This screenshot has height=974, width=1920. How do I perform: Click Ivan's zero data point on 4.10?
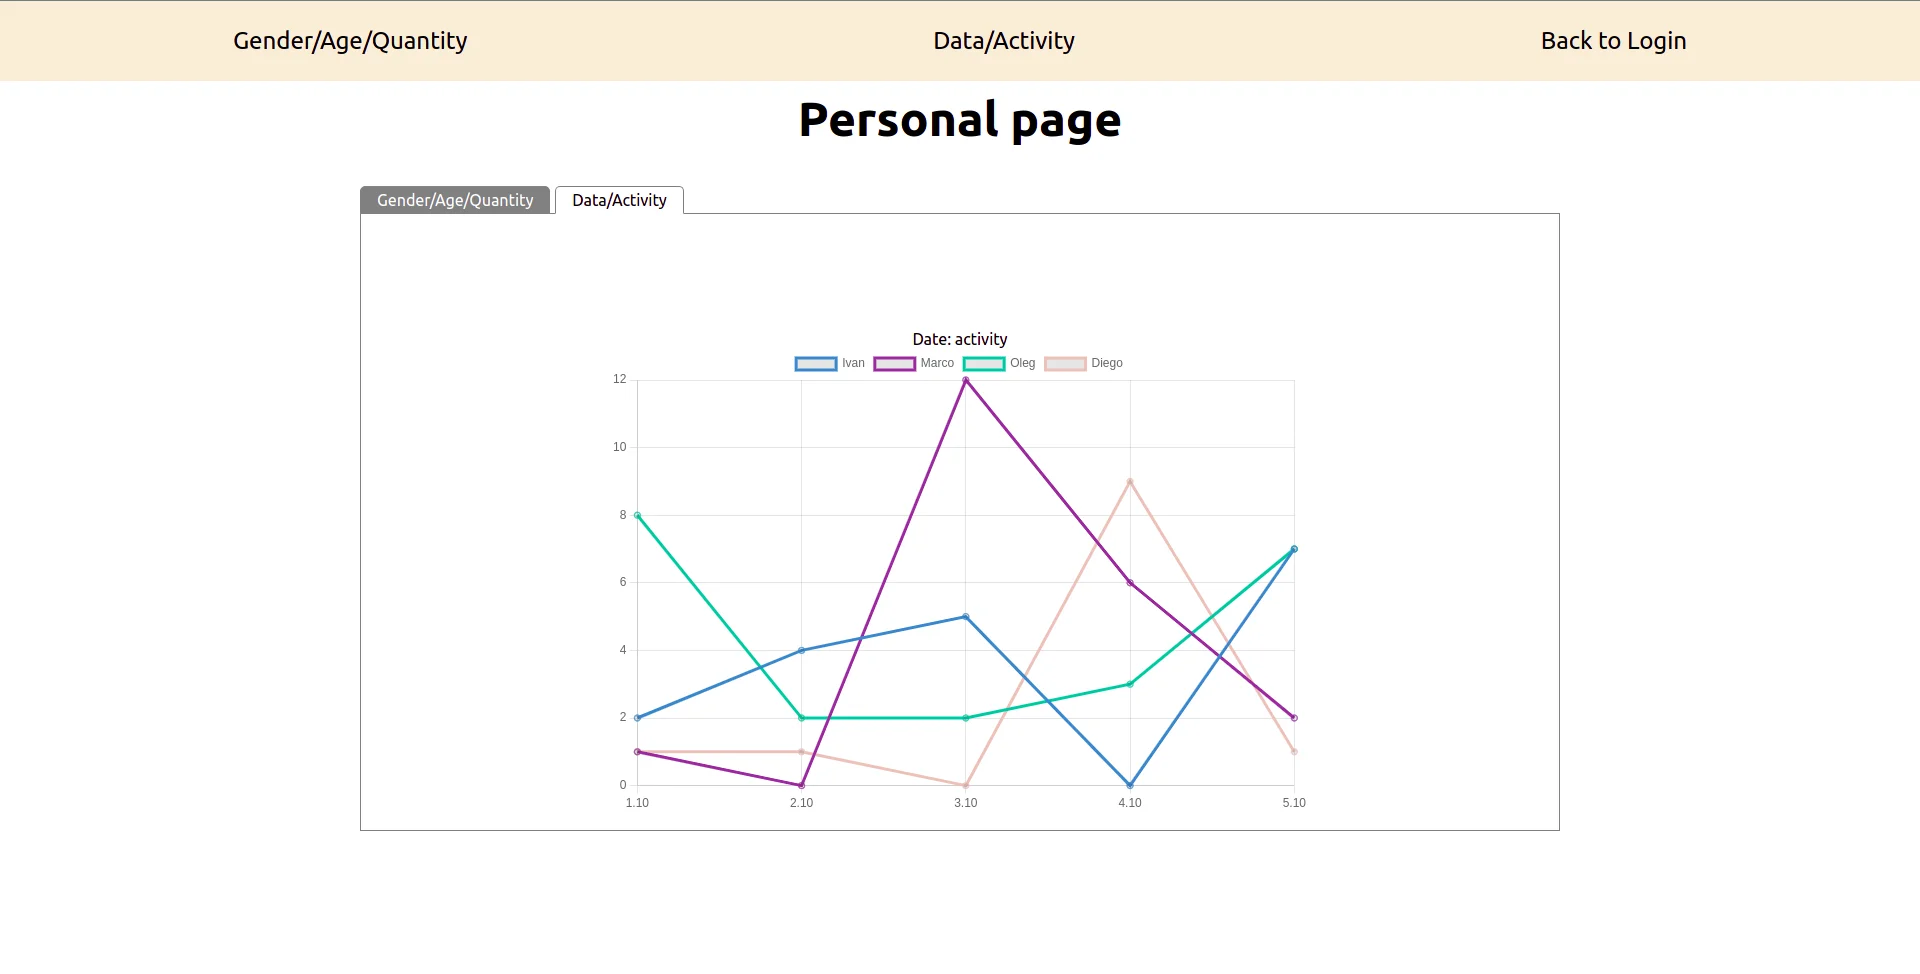pyautogui.click(x=1130, y=785)
